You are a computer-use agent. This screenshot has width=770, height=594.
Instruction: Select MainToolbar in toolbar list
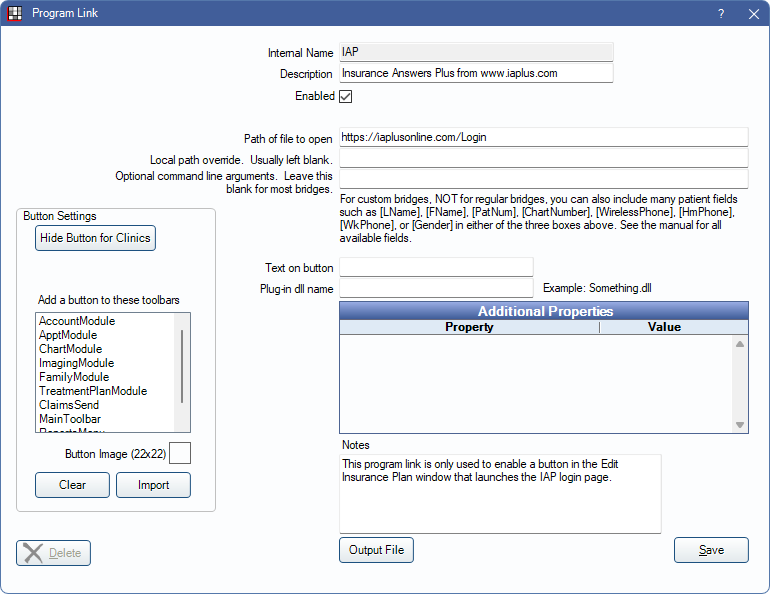(70, 419)
